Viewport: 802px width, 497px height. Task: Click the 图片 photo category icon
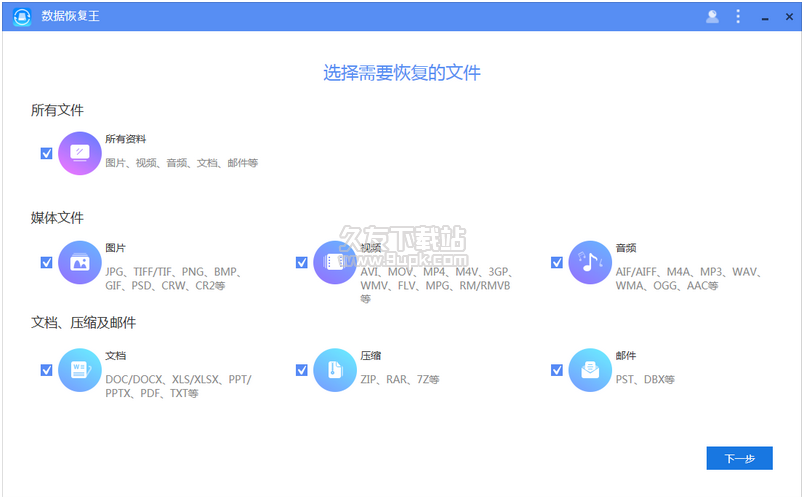coord(80,262)
